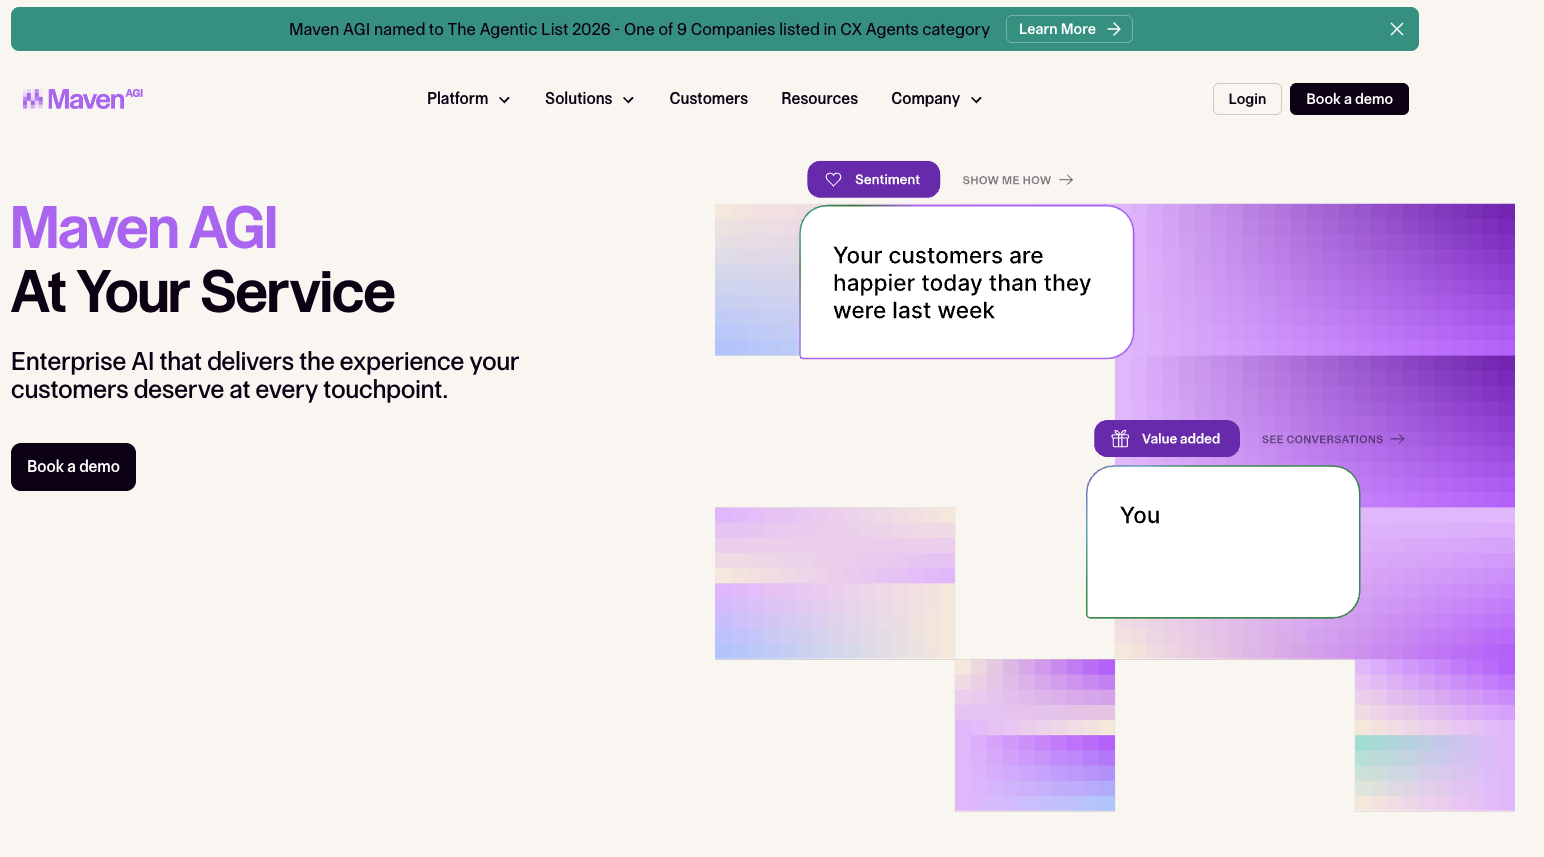Click the 'Maven AGI' purple heading

pos(144,228)
